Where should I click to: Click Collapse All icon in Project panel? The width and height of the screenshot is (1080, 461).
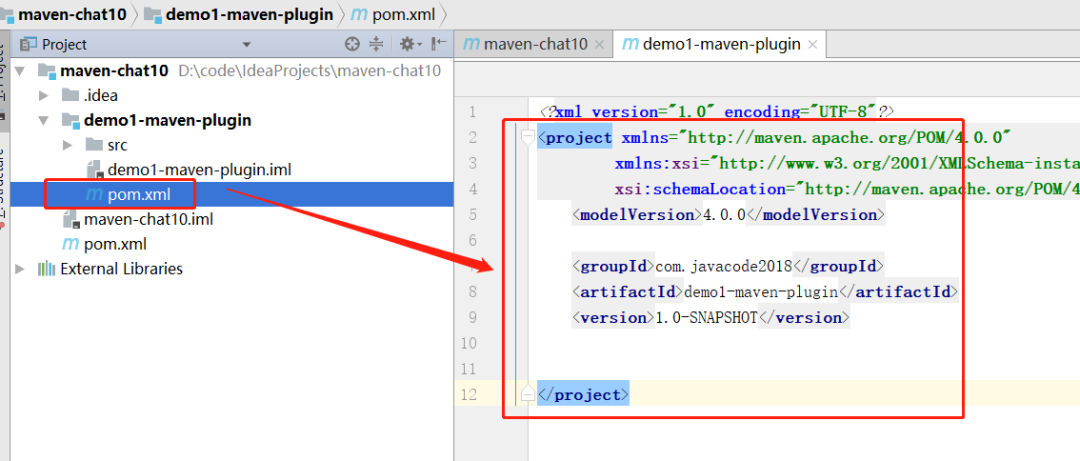pos(376,44)
